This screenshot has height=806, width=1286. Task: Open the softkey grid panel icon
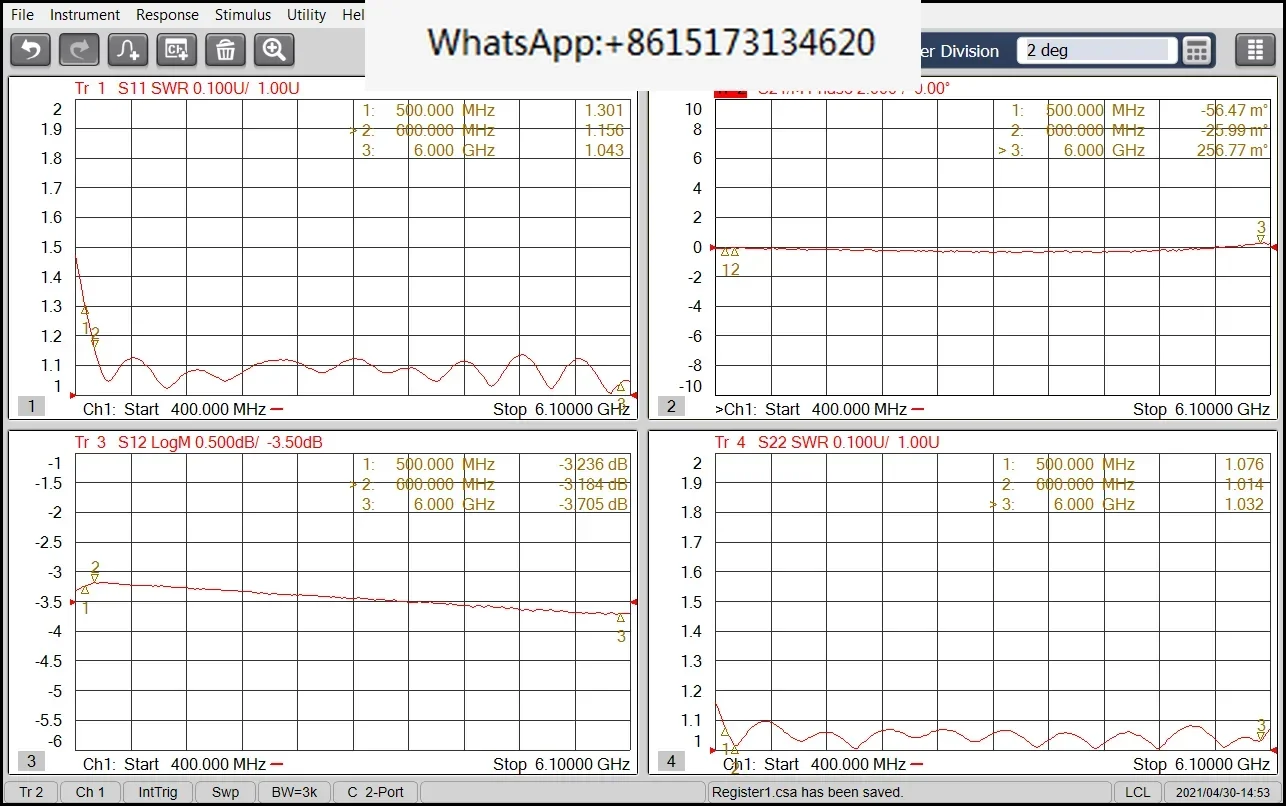[1255, 50]
